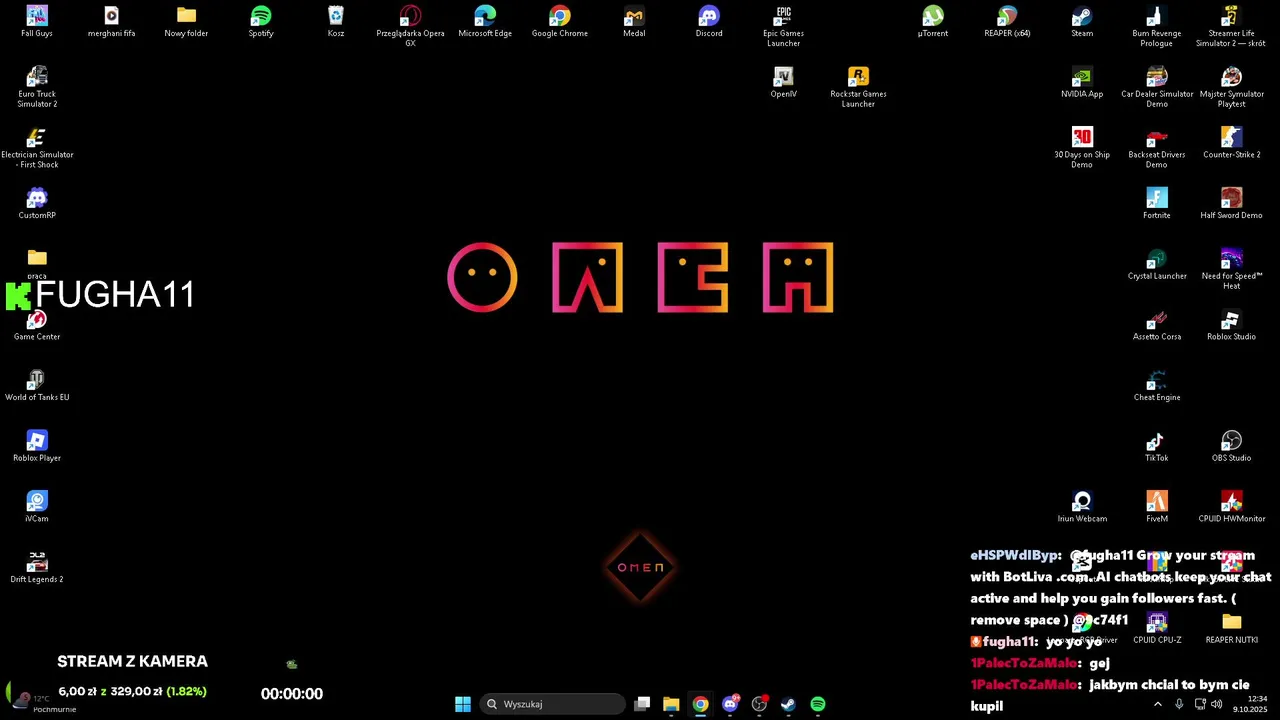
Task: Launch CustomRP desktop shortcut
Action: [37, 204]
